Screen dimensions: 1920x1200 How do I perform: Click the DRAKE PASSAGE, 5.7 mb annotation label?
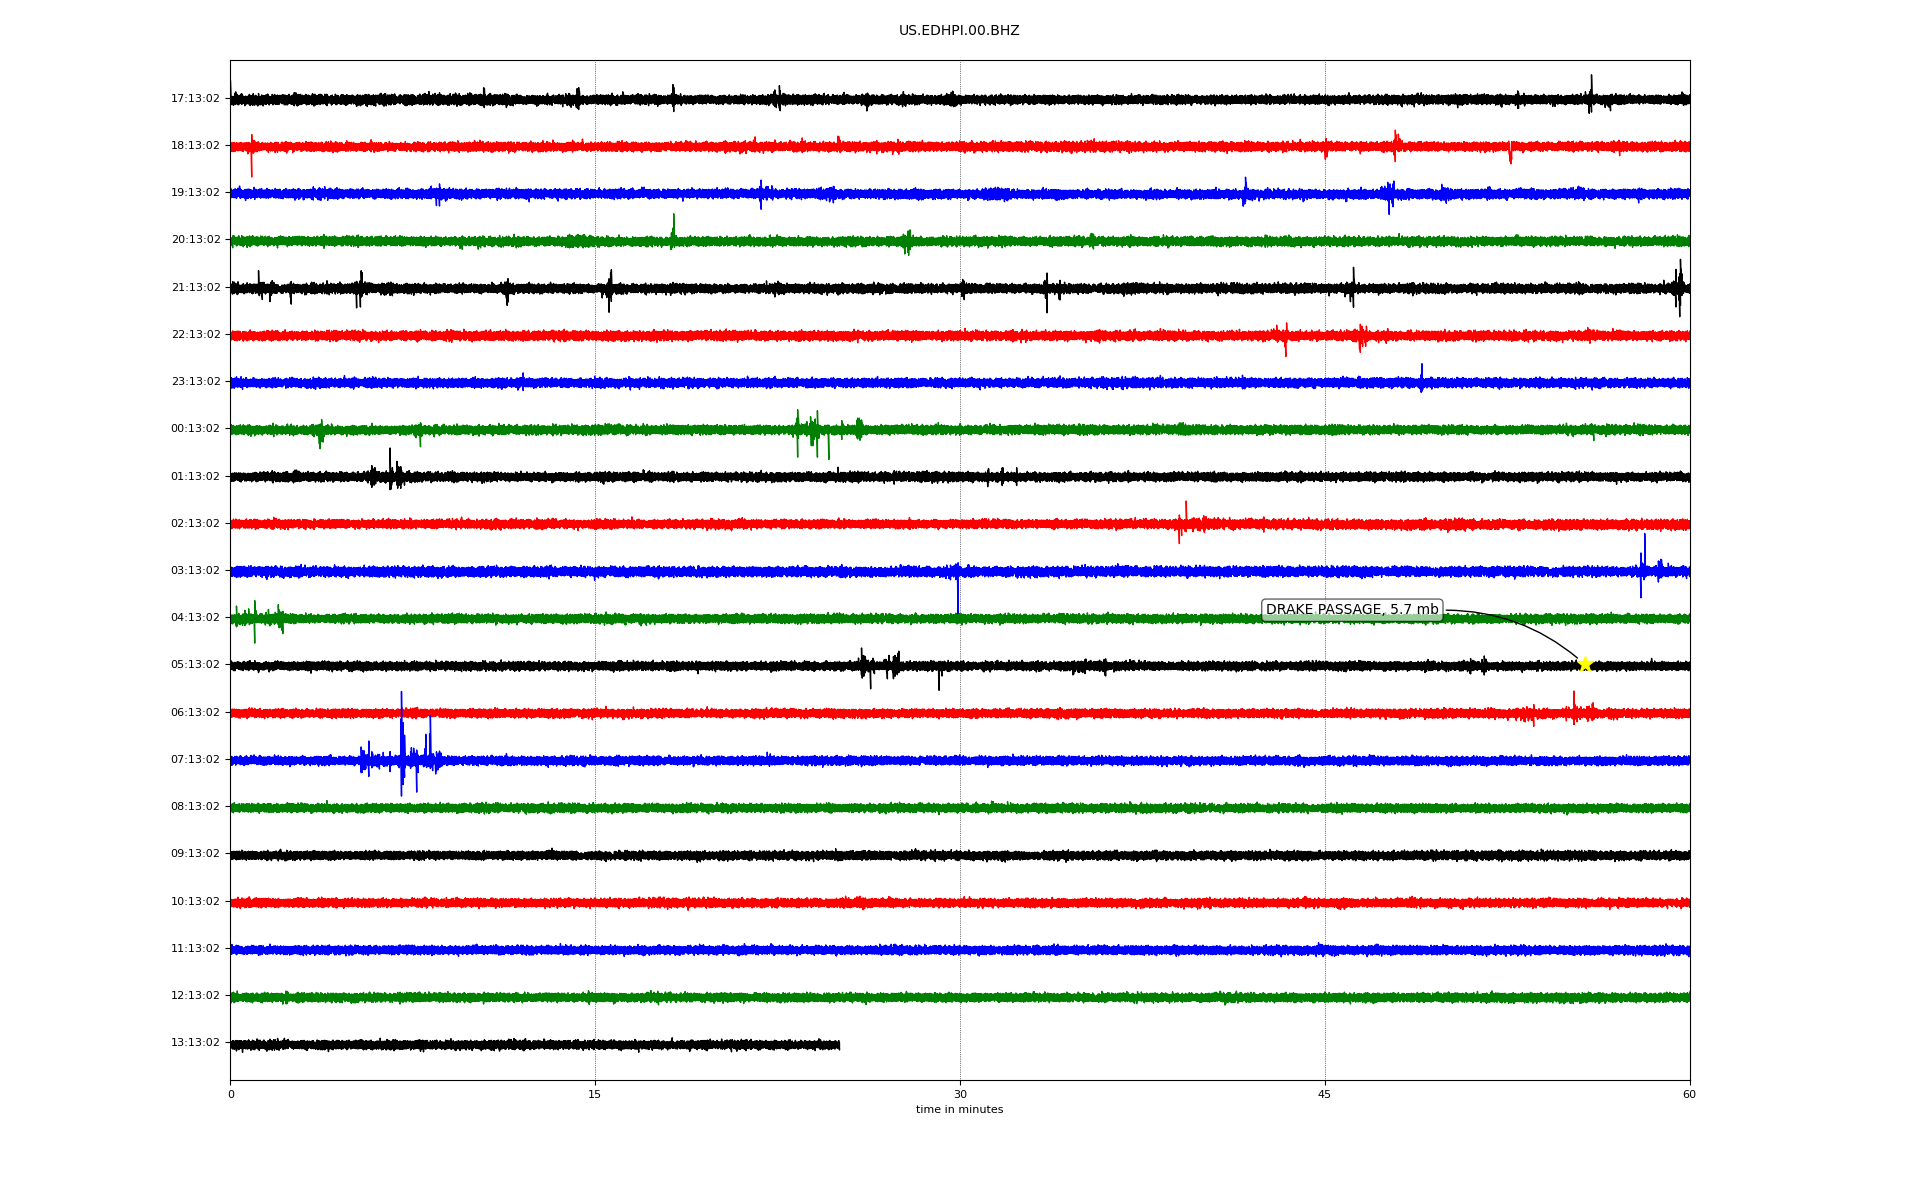coord(1352,610)
